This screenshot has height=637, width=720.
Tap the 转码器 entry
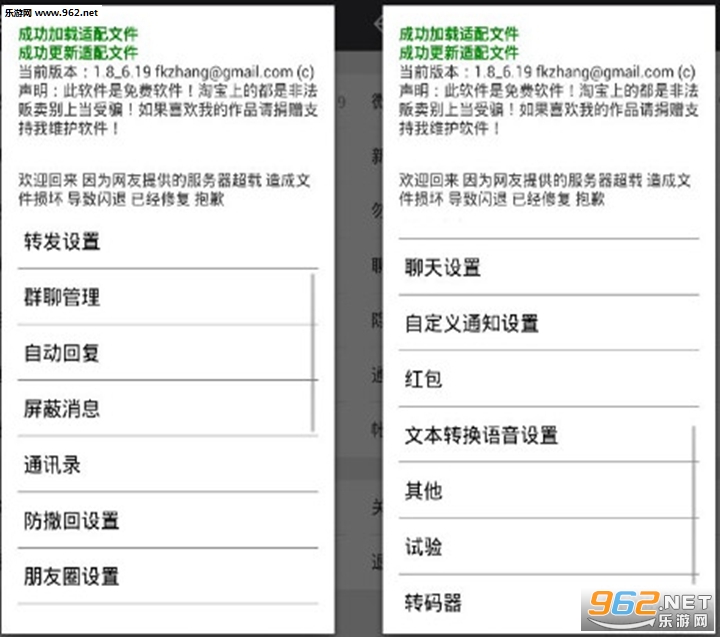click(434, 603)
